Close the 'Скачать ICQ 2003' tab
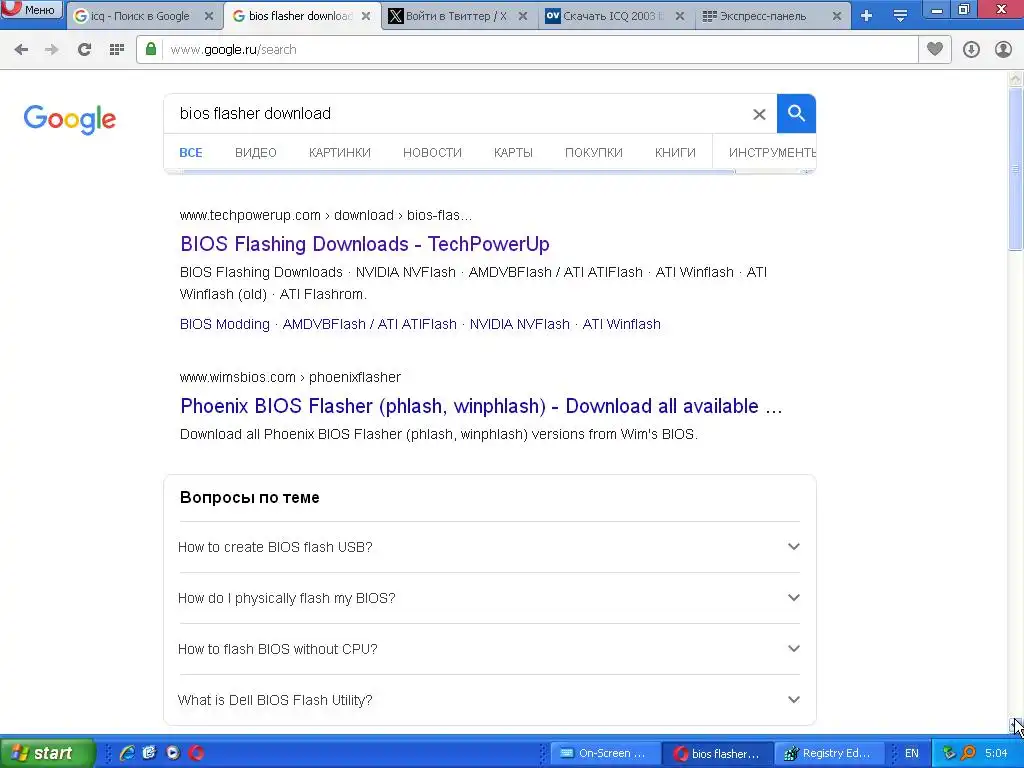This screenshot has width=1024, height=768. click(x=680, y=16)
